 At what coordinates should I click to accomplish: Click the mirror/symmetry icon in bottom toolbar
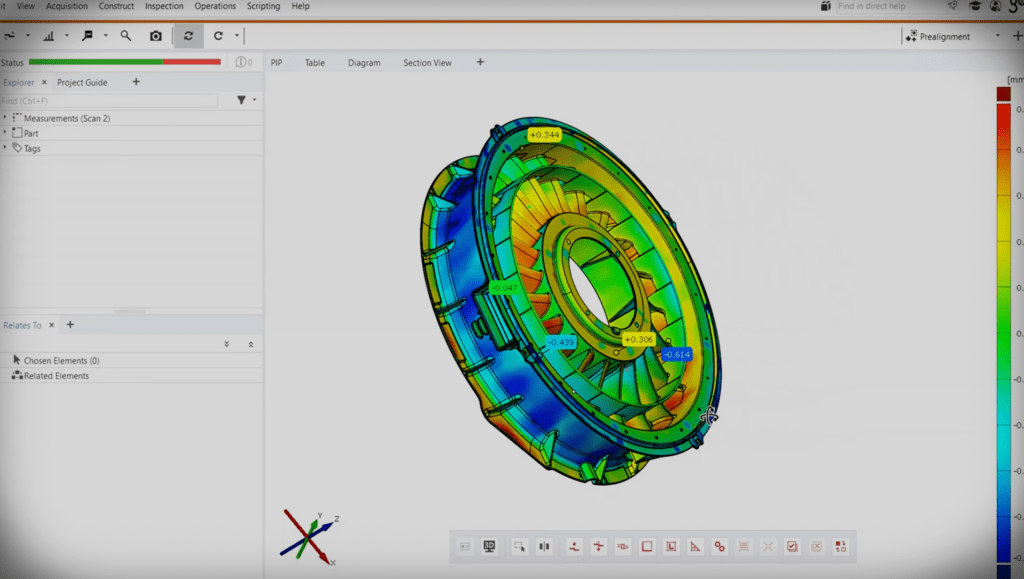pos(544,547)
